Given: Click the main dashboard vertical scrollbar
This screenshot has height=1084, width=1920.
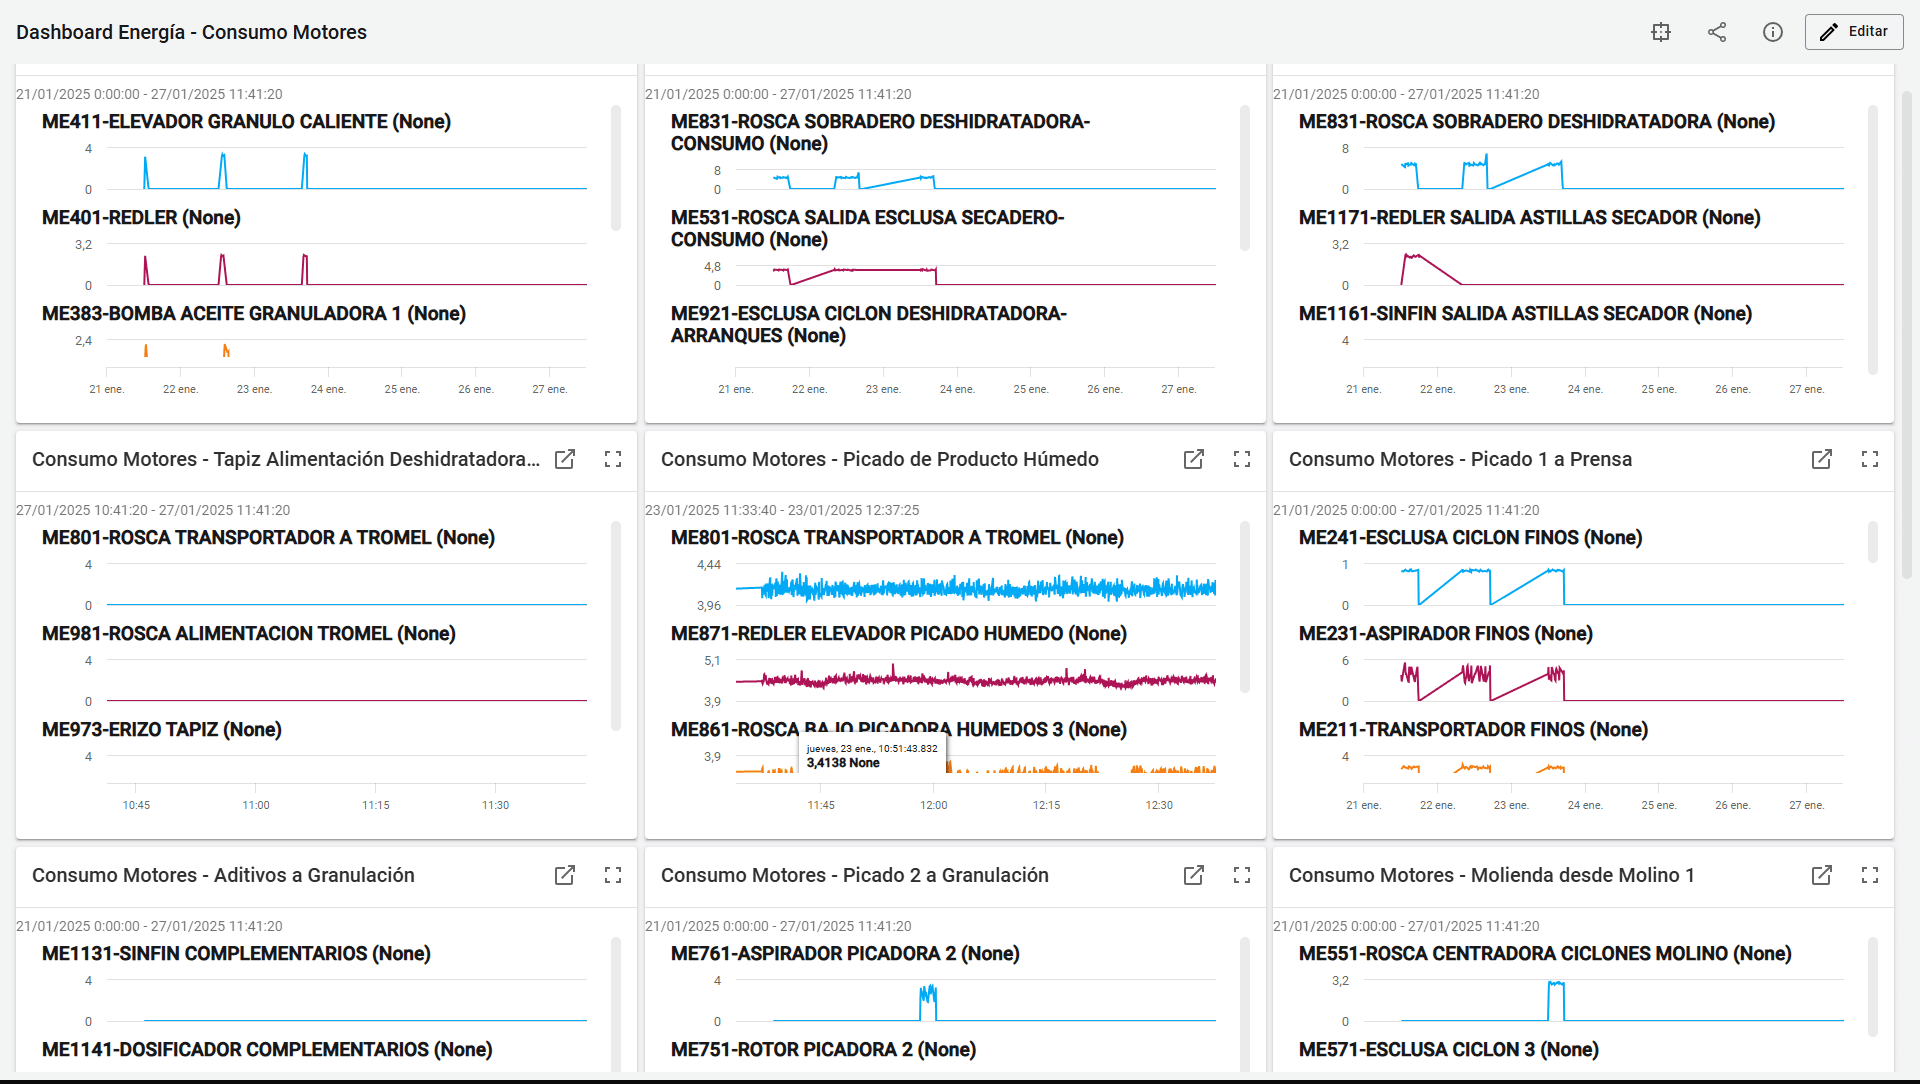Looking at the screenshot, I should [1907, 335].
